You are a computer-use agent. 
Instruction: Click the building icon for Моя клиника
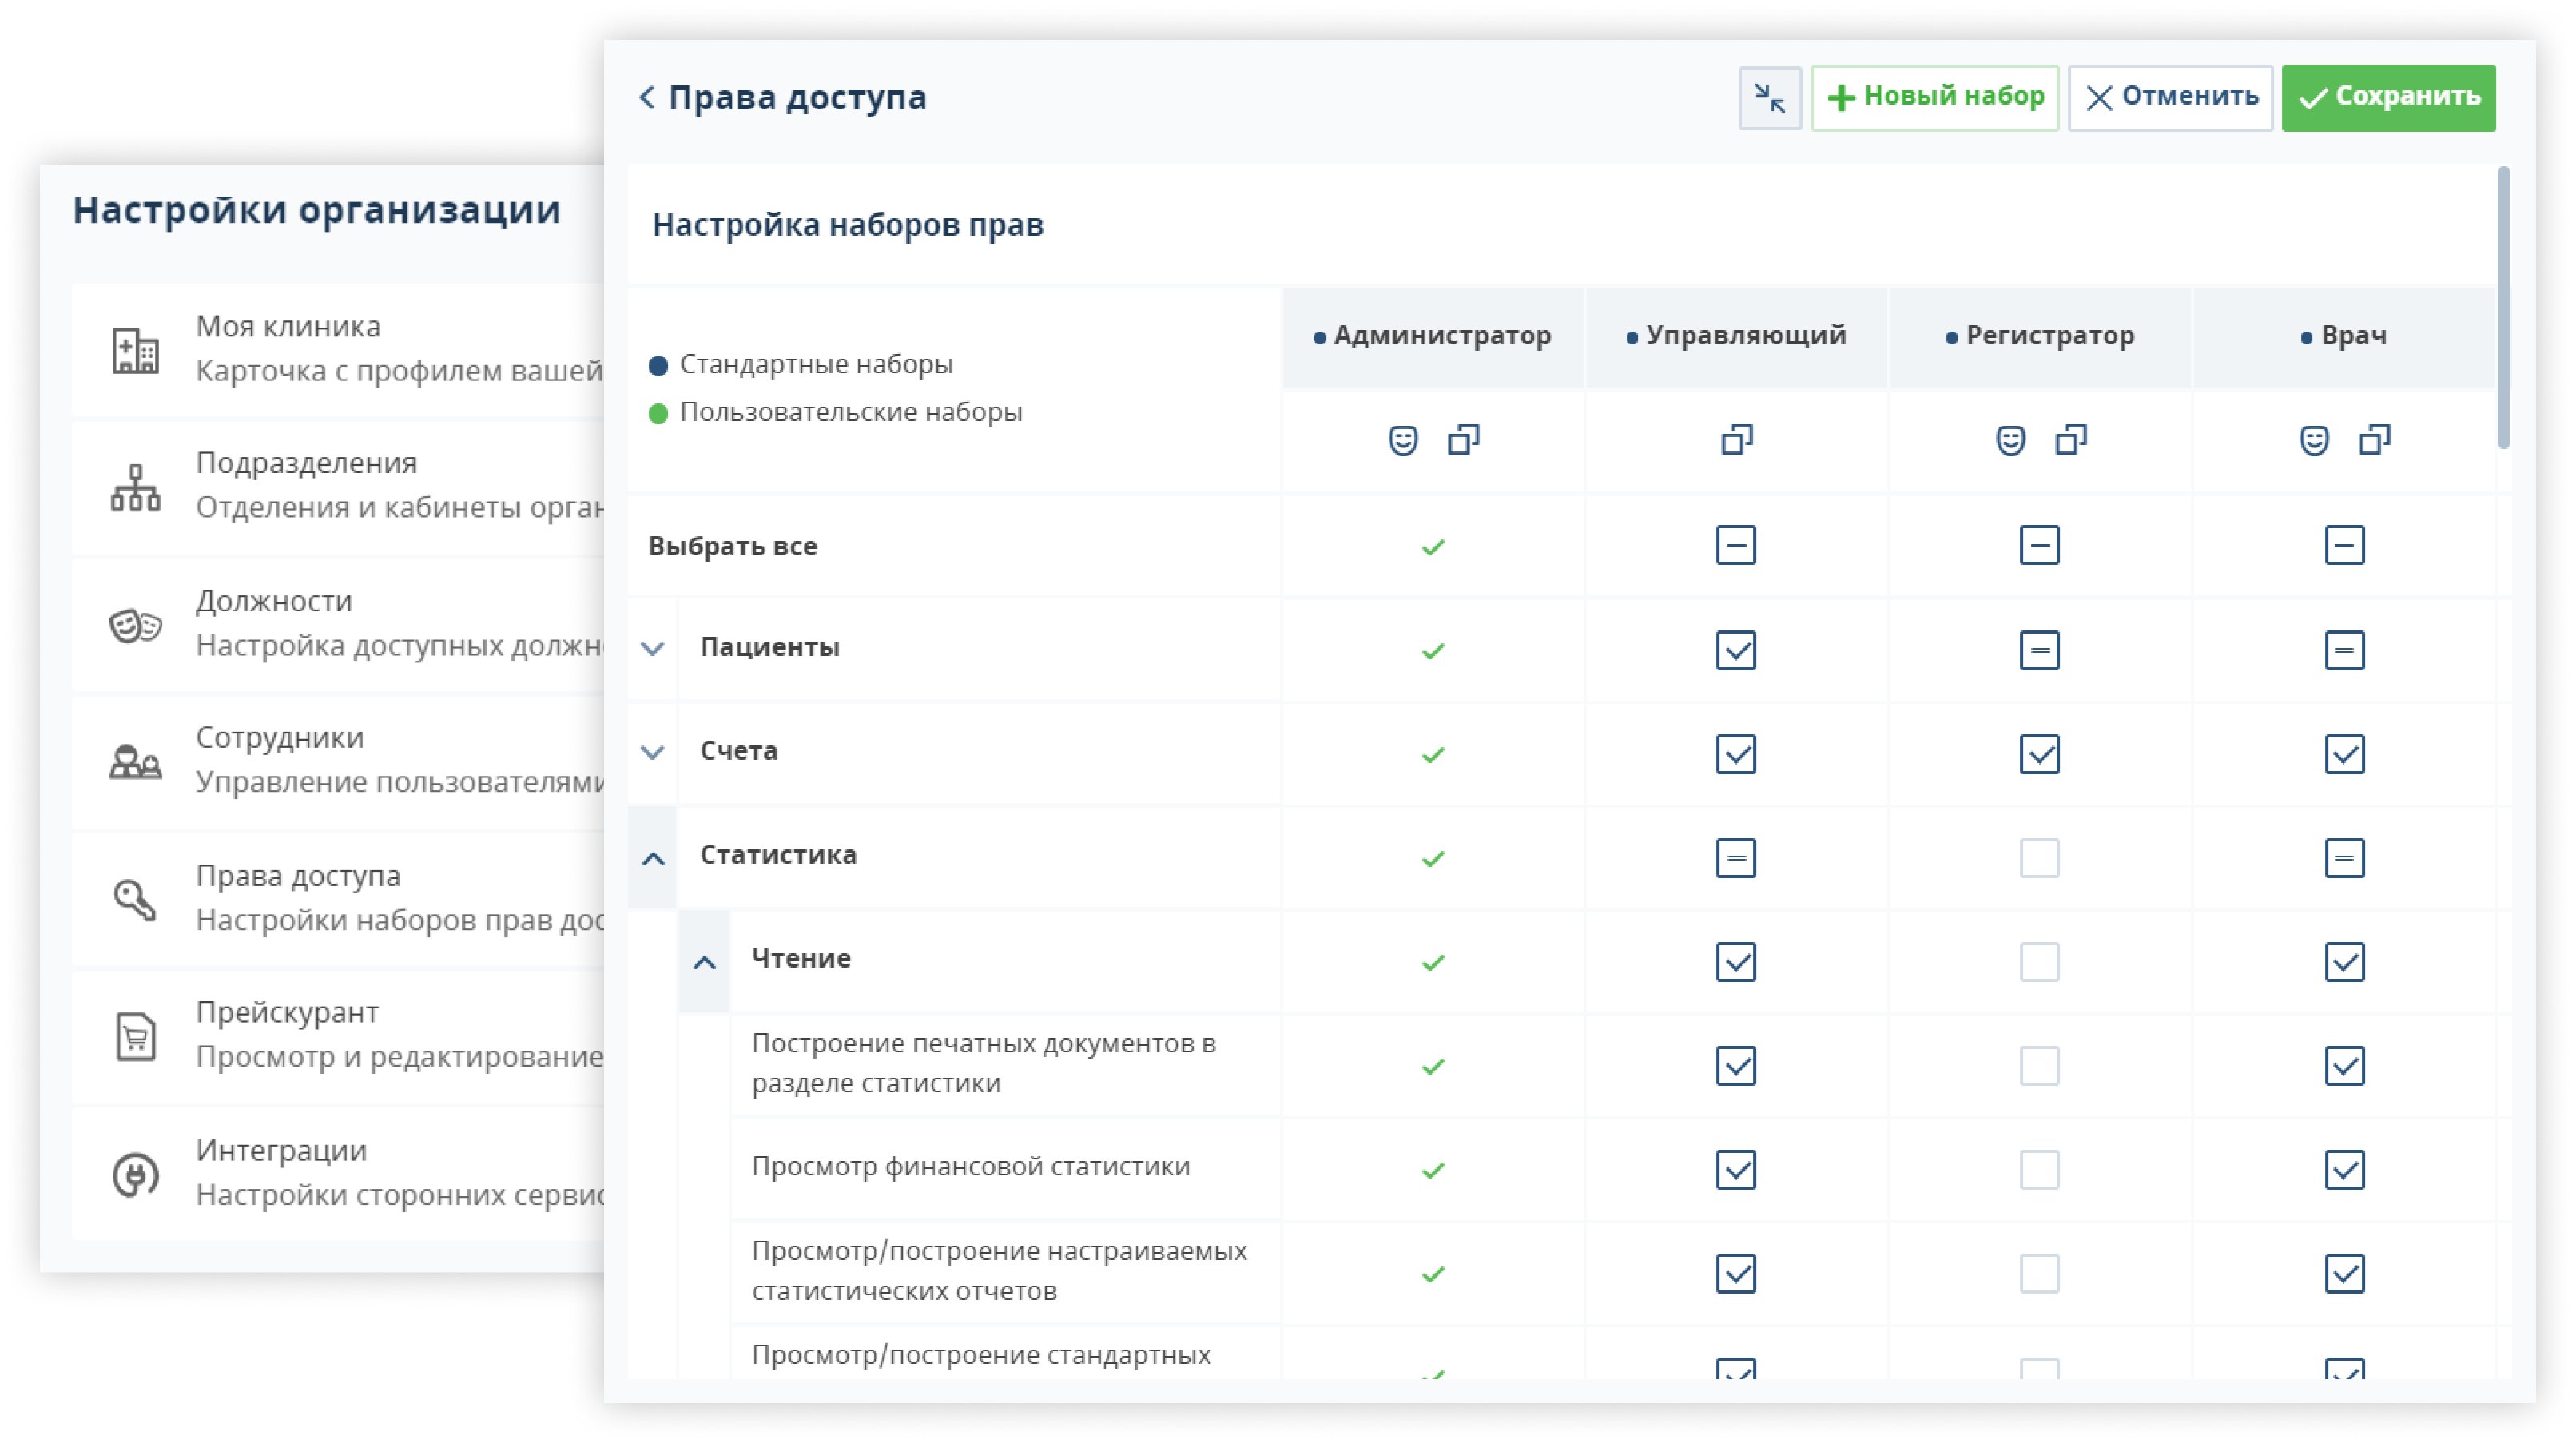pyautogui.click(x=135, y=350)
